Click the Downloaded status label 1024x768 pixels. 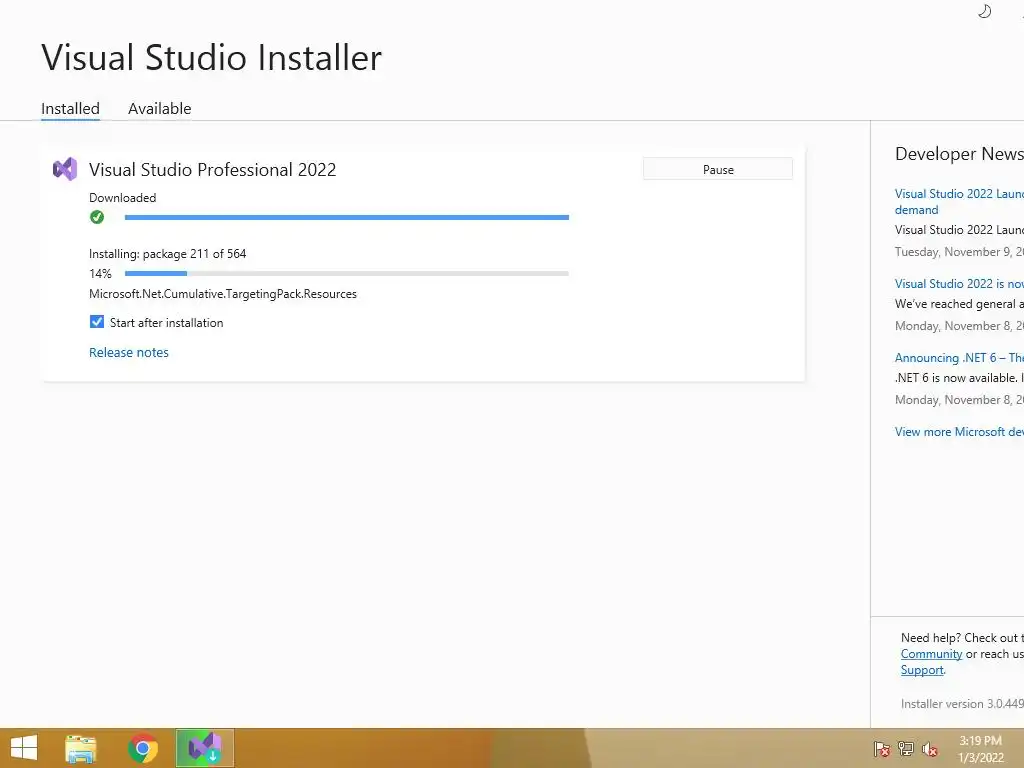click(123, 197)
